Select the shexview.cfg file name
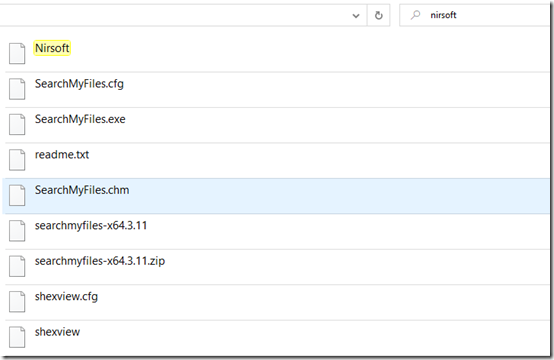This screenshot has height=360, width=554. (x=66, y=297)
